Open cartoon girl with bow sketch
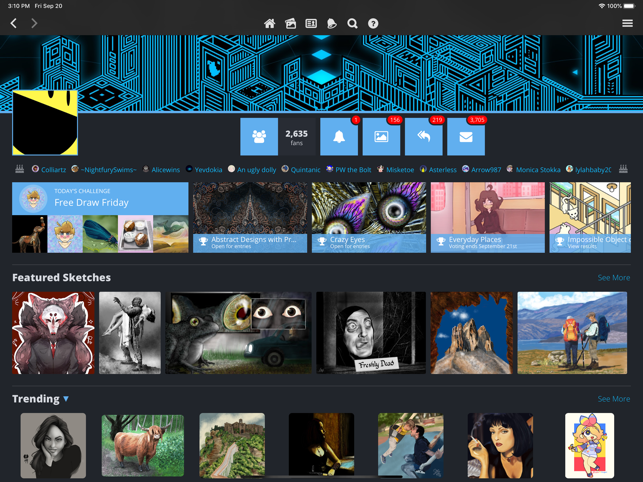The height and width of the screenshot is (482, 643). pos(590,445)
